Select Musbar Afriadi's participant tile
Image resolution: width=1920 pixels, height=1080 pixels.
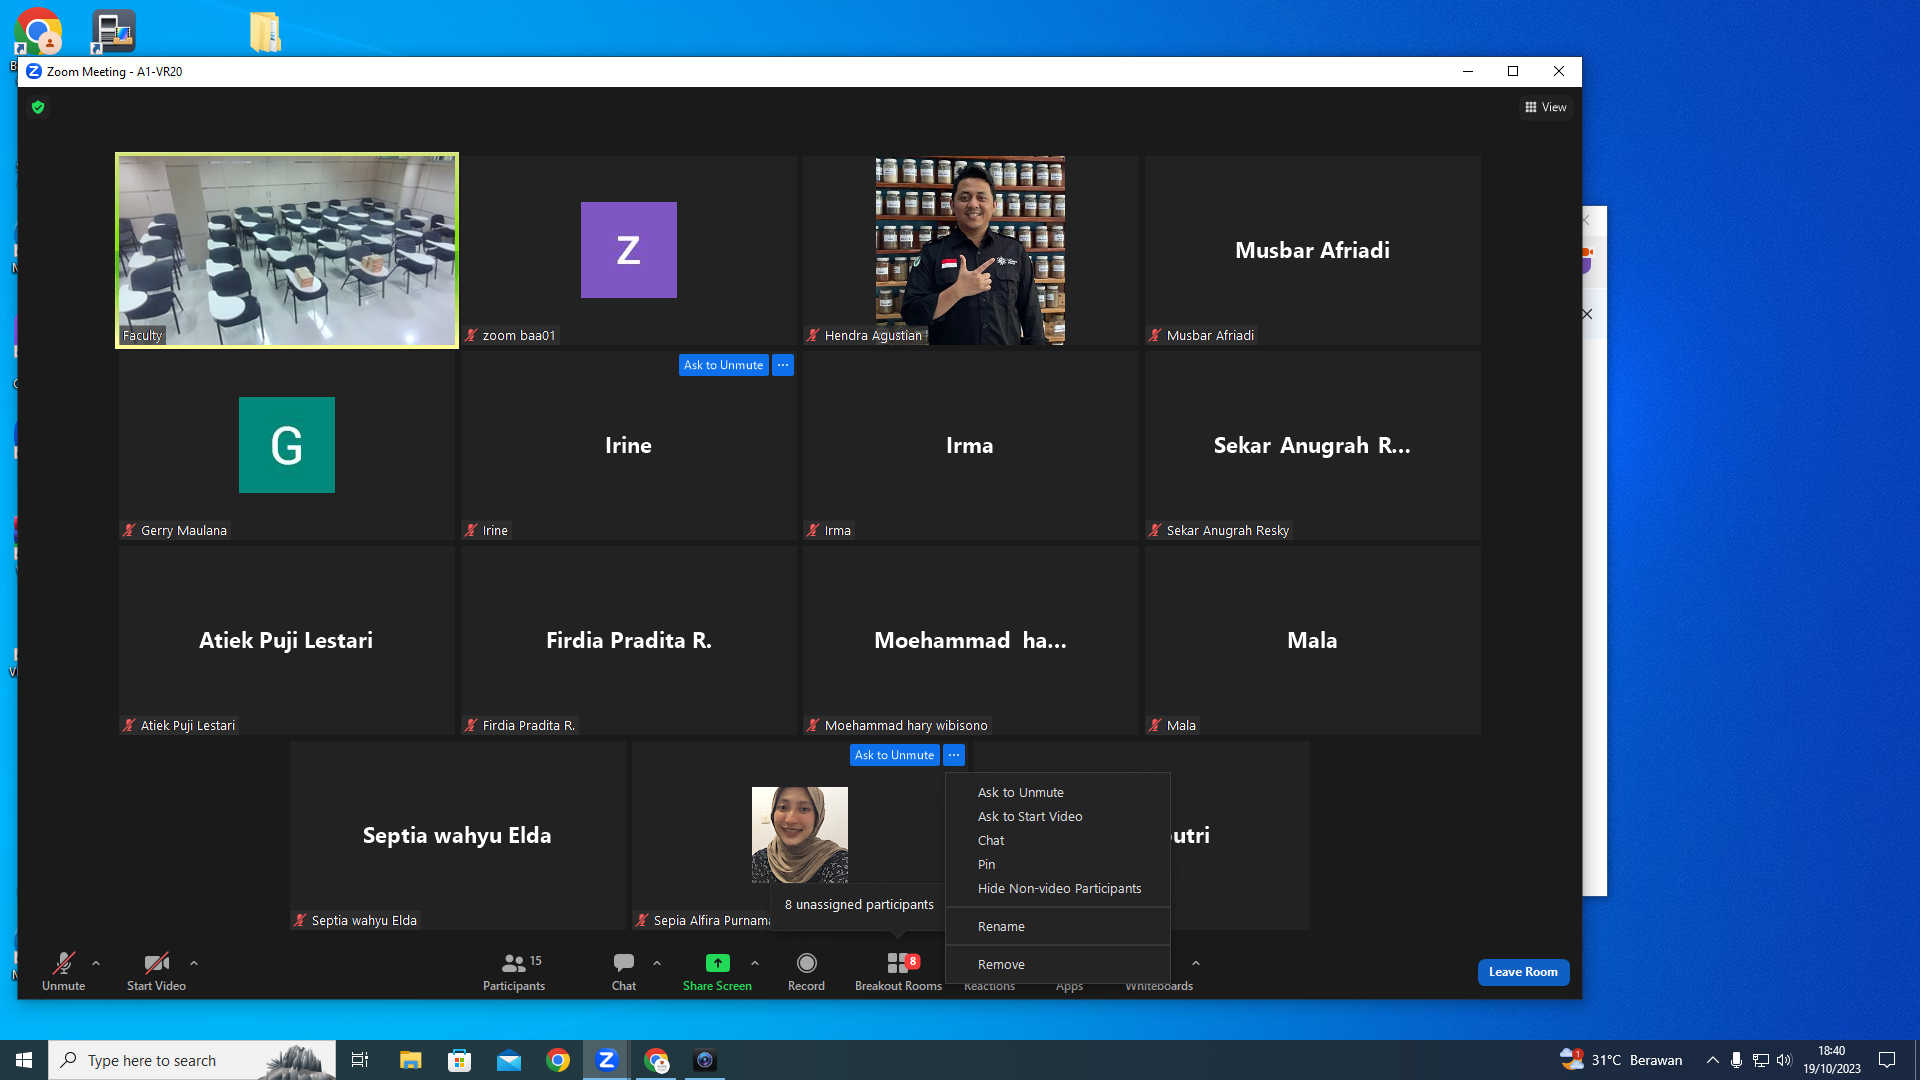[1312, 250]
